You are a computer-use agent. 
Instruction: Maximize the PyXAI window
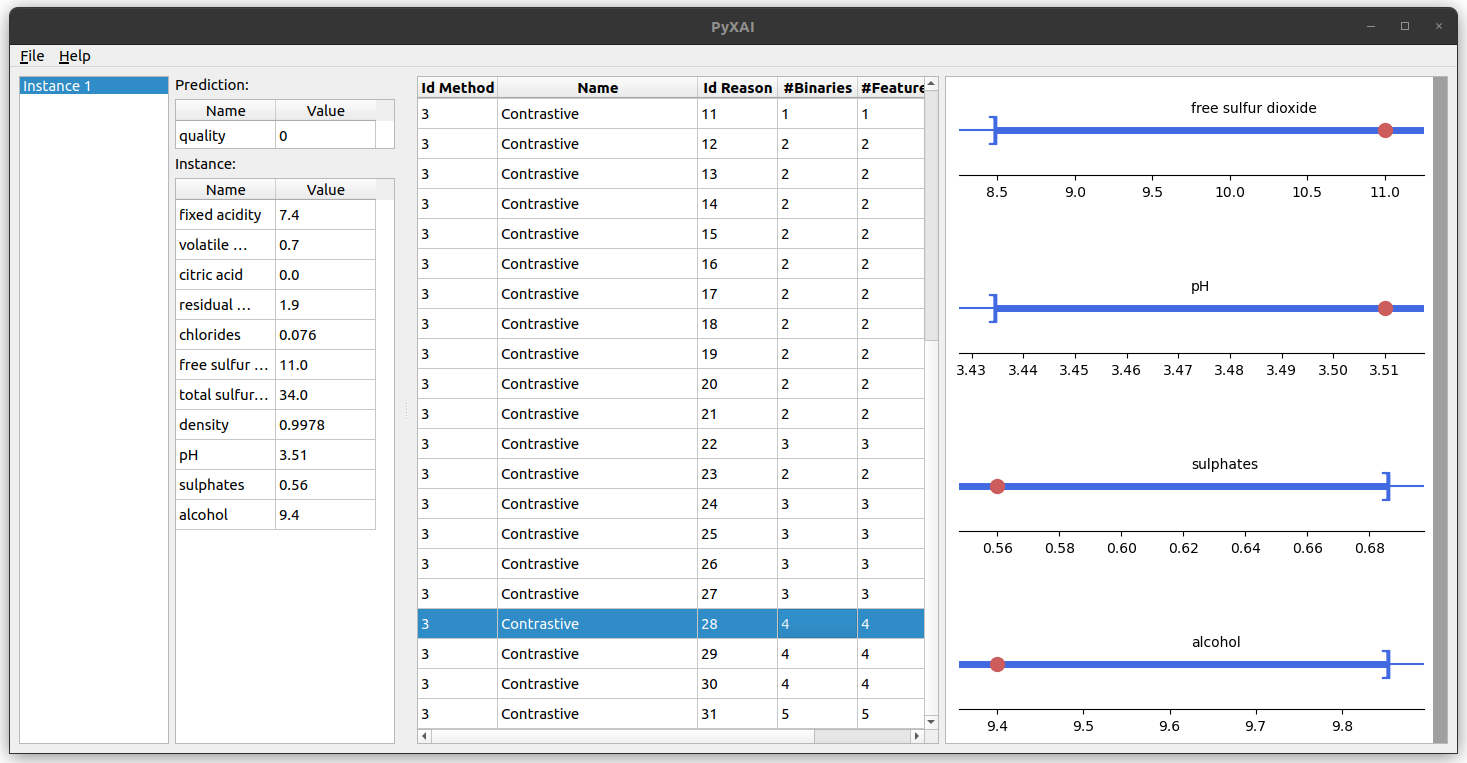coord(1405,26)
